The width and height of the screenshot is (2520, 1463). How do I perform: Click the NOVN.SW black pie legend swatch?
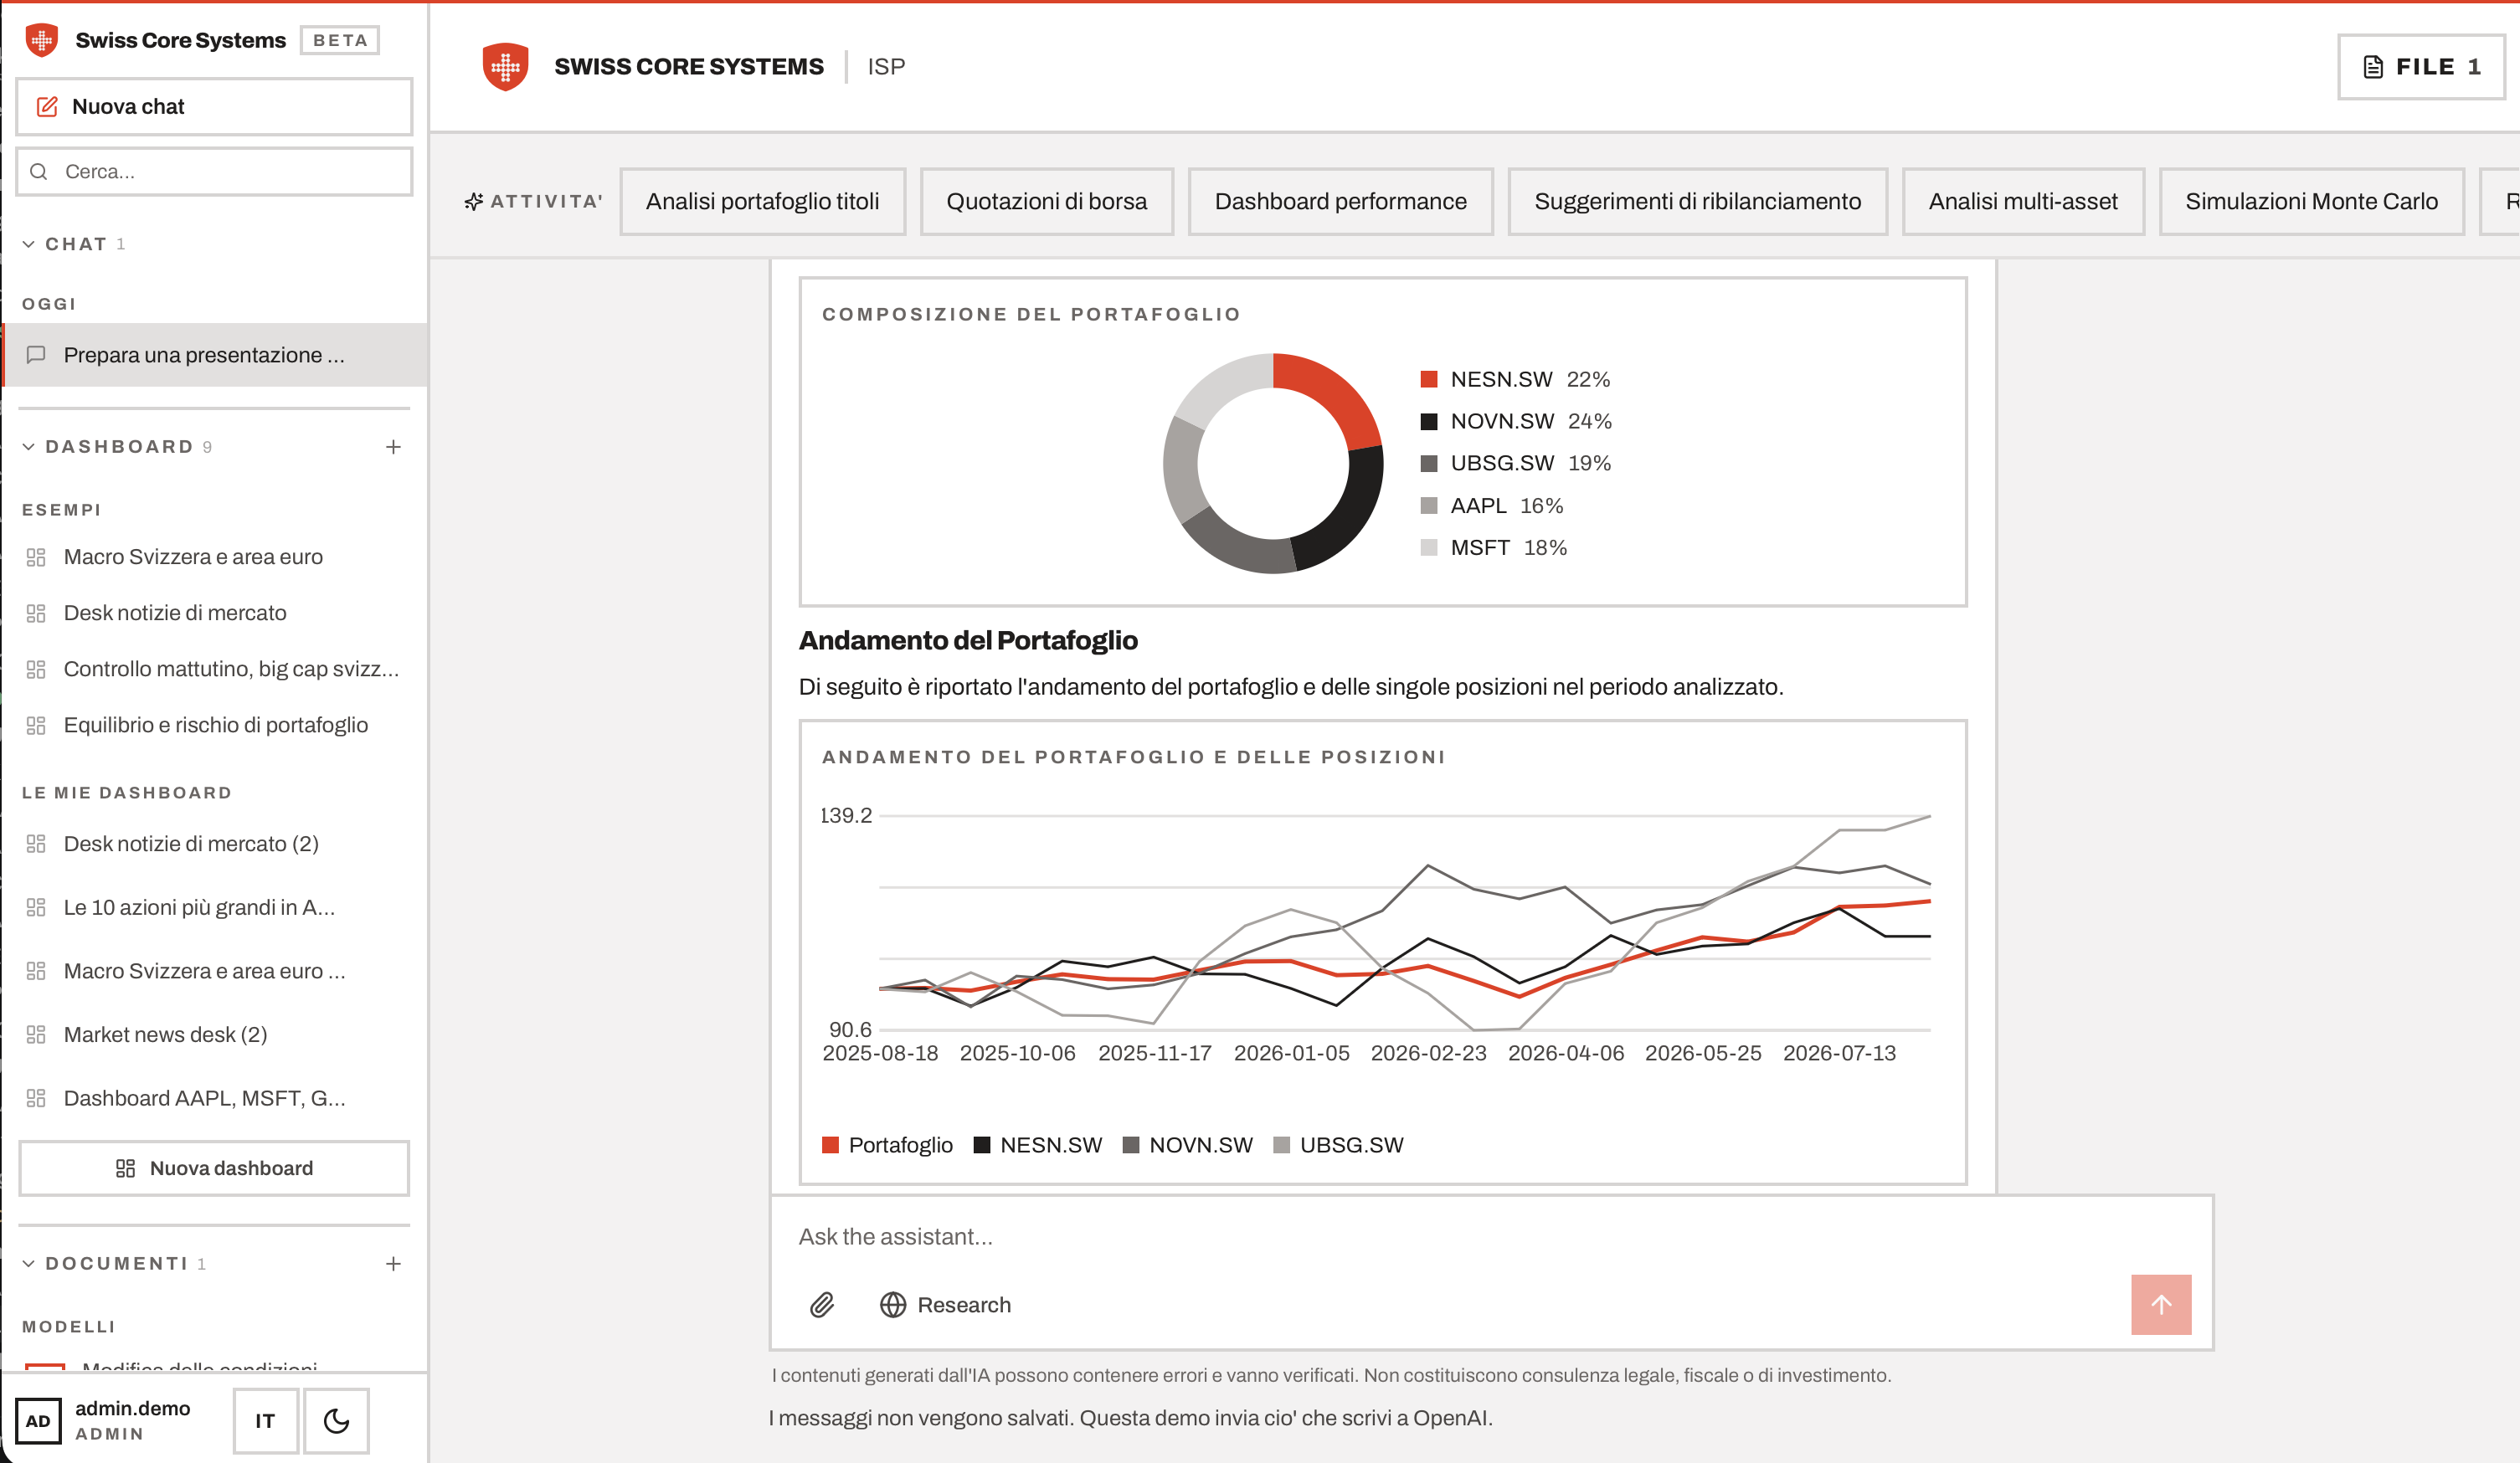pos(1429,422)
